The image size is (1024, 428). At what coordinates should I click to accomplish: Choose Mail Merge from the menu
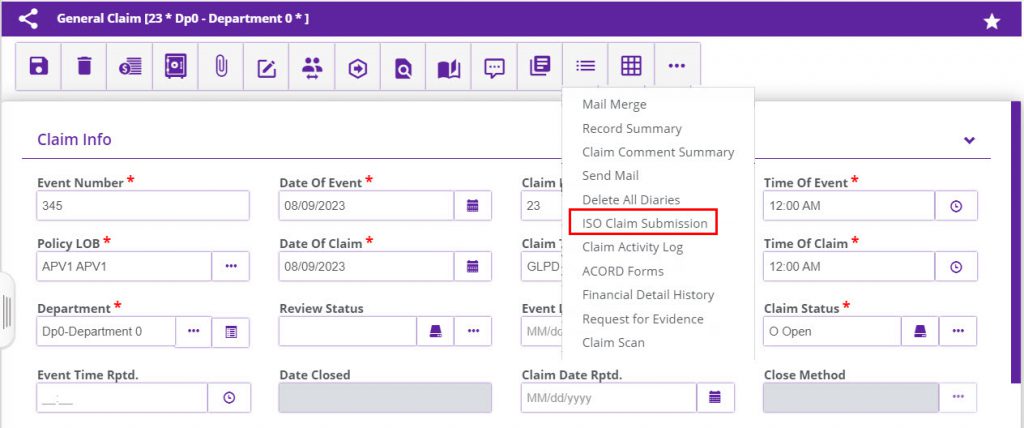click(x=614, y=104)
